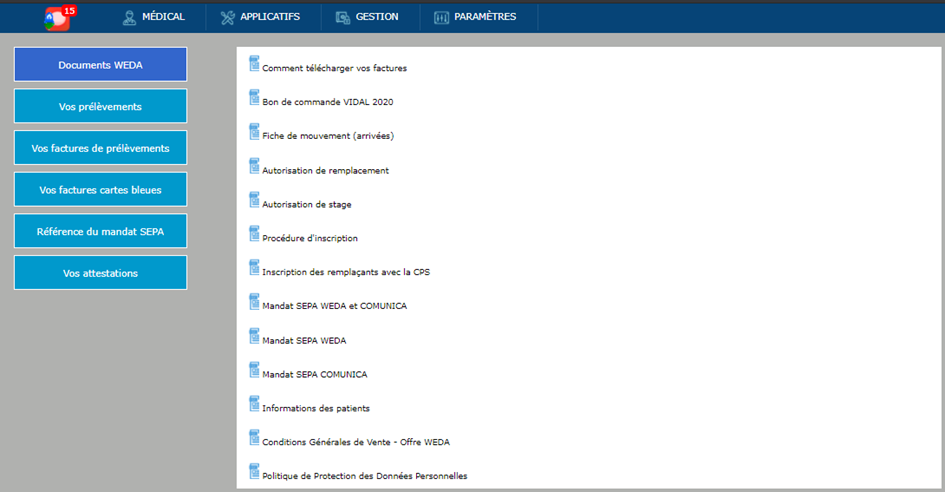This screenshot has height=492, width=945.
Task: Show Vos prélèvements section
Action: [x=100, y=106]
